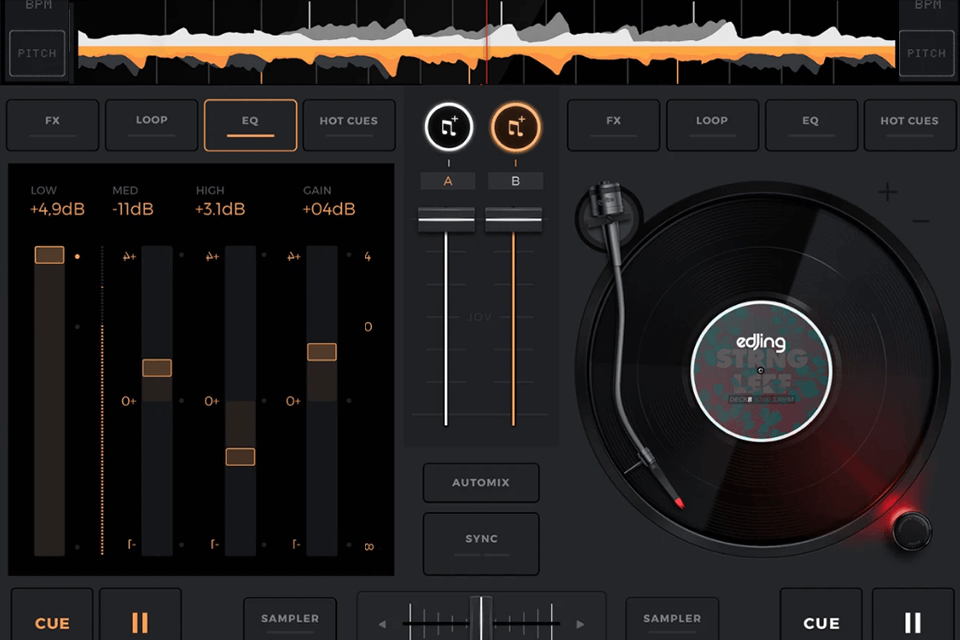The height and width of the screenshot is (640, 960).
Task: Click the HIGH EQ slider handle
Action: pos(240,457)
